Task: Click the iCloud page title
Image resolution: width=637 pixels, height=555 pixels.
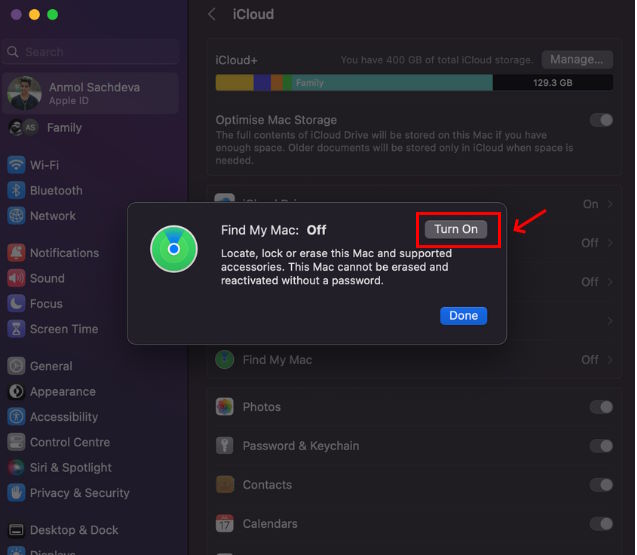Action: tap(253, 15)
